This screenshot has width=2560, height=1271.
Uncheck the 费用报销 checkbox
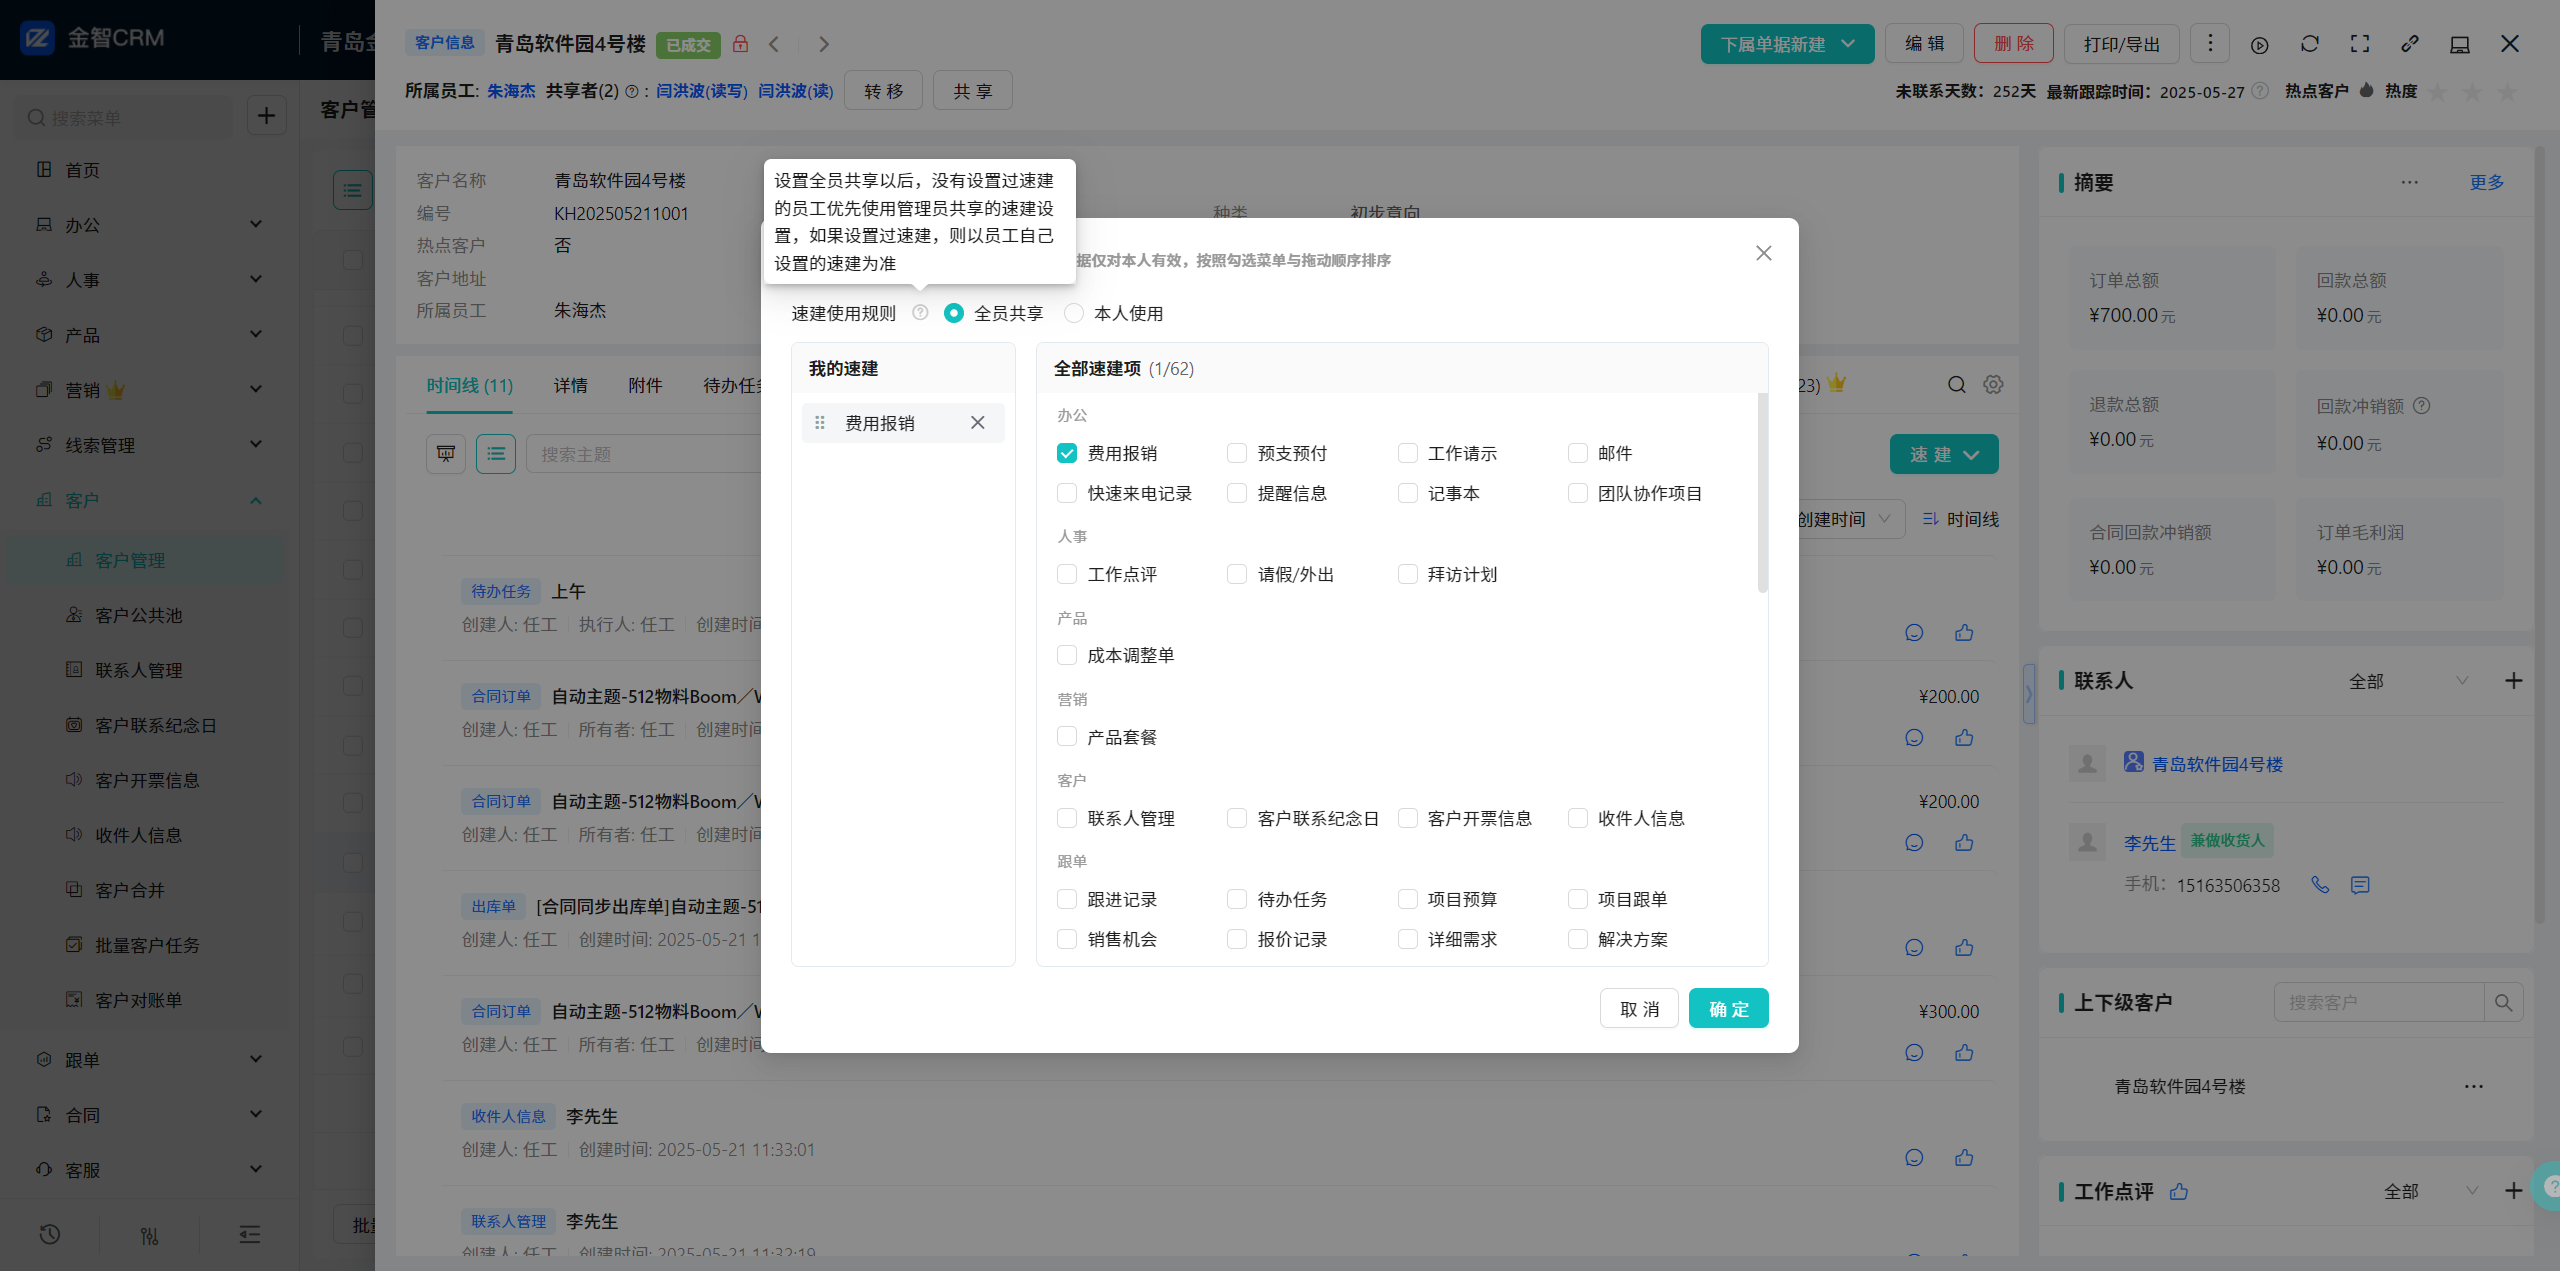(1067, 453)
